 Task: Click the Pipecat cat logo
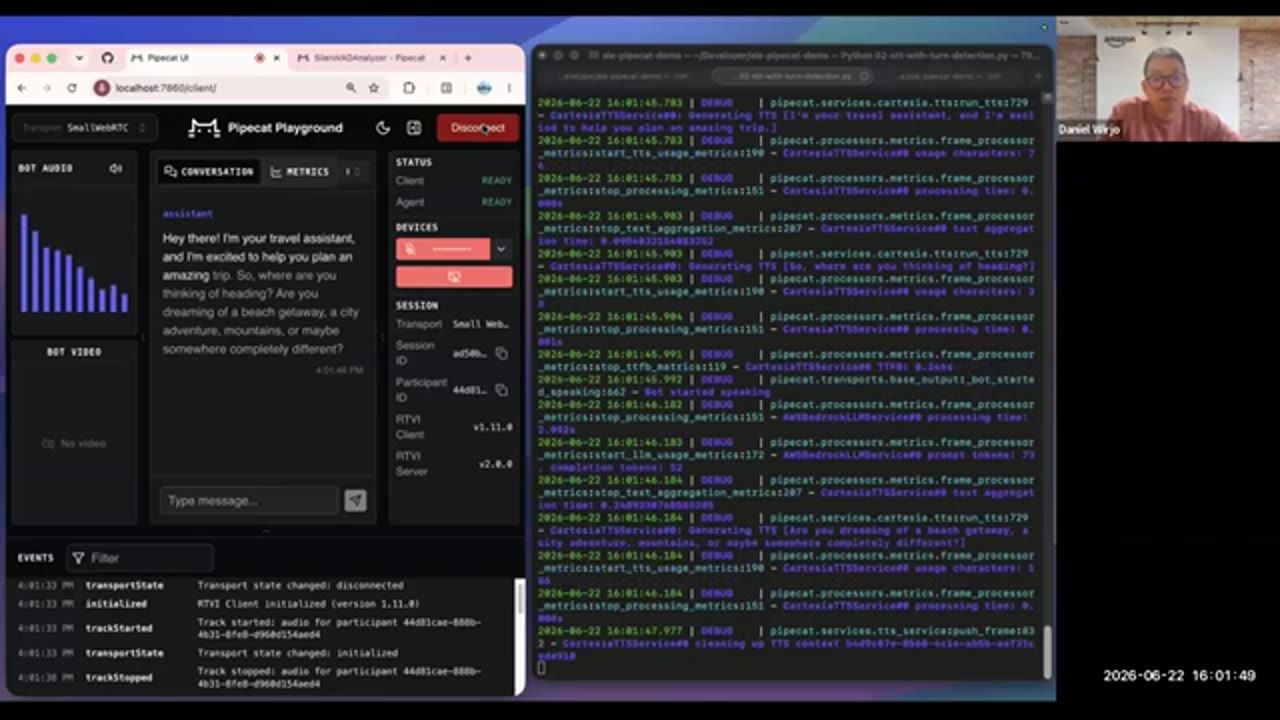point(204,128)
